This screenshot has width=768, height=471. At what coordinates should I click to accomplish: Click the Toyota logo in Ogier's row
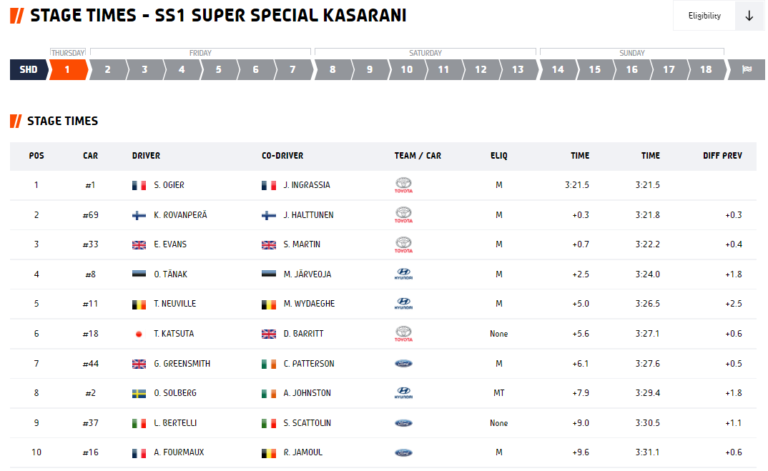(404, 185)
